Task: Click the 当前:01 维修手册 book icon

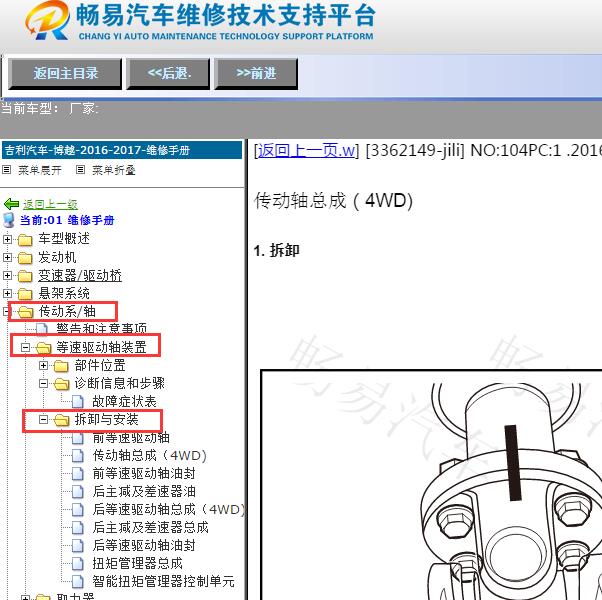Action: 8,220
